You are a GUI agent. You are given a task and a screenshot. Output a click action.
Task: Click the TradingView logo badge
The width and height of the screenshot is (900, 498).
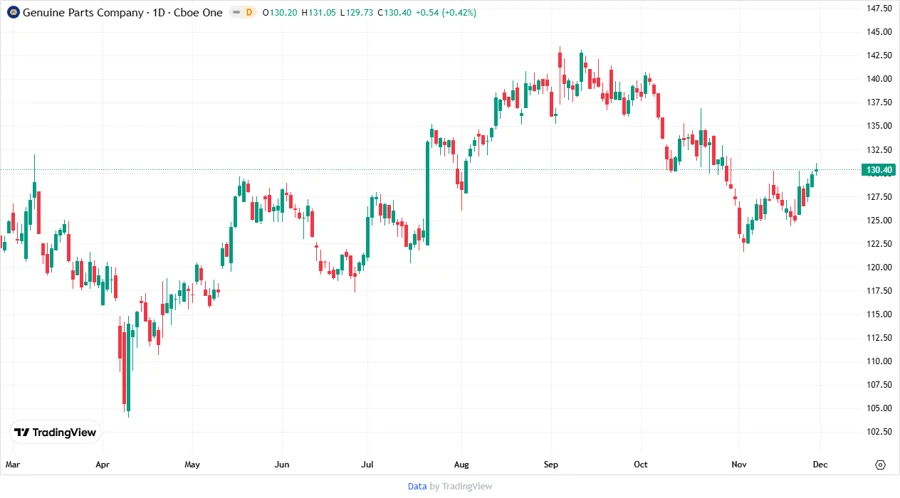(x=55, y=433)
